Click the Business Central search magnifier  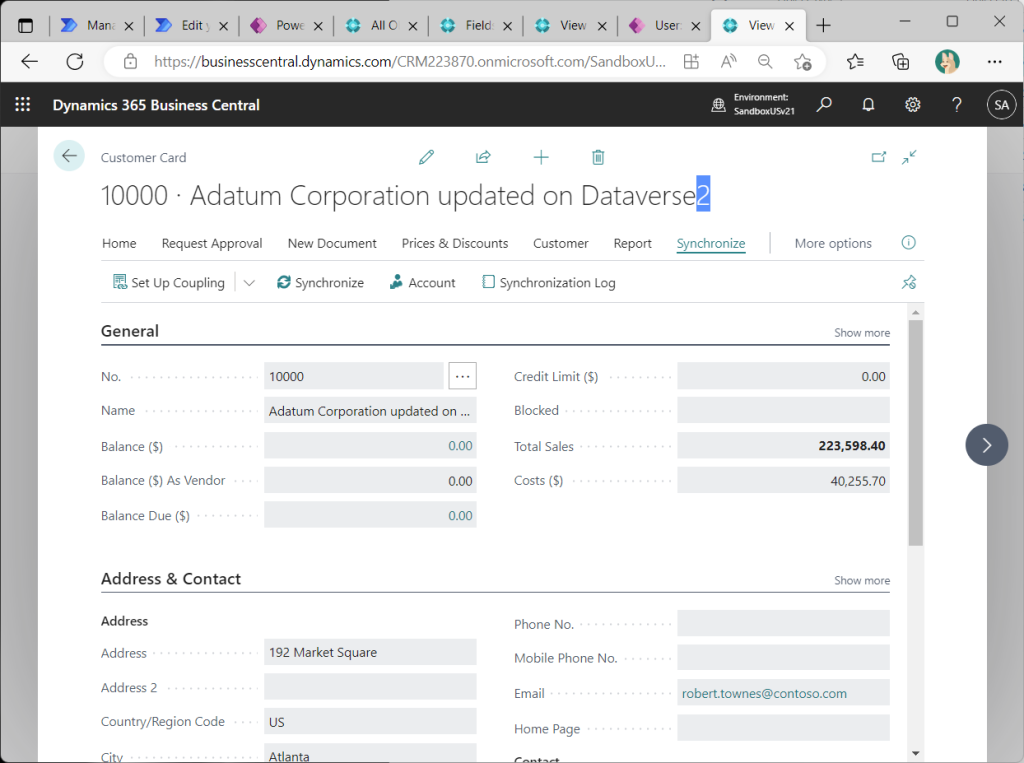(824, 105)
